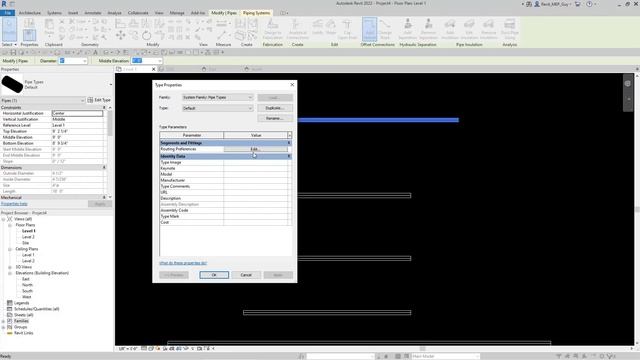Viewport: 640px width, 360px height.
Task: Open the Manage ribbon tab
Action: 177,13
